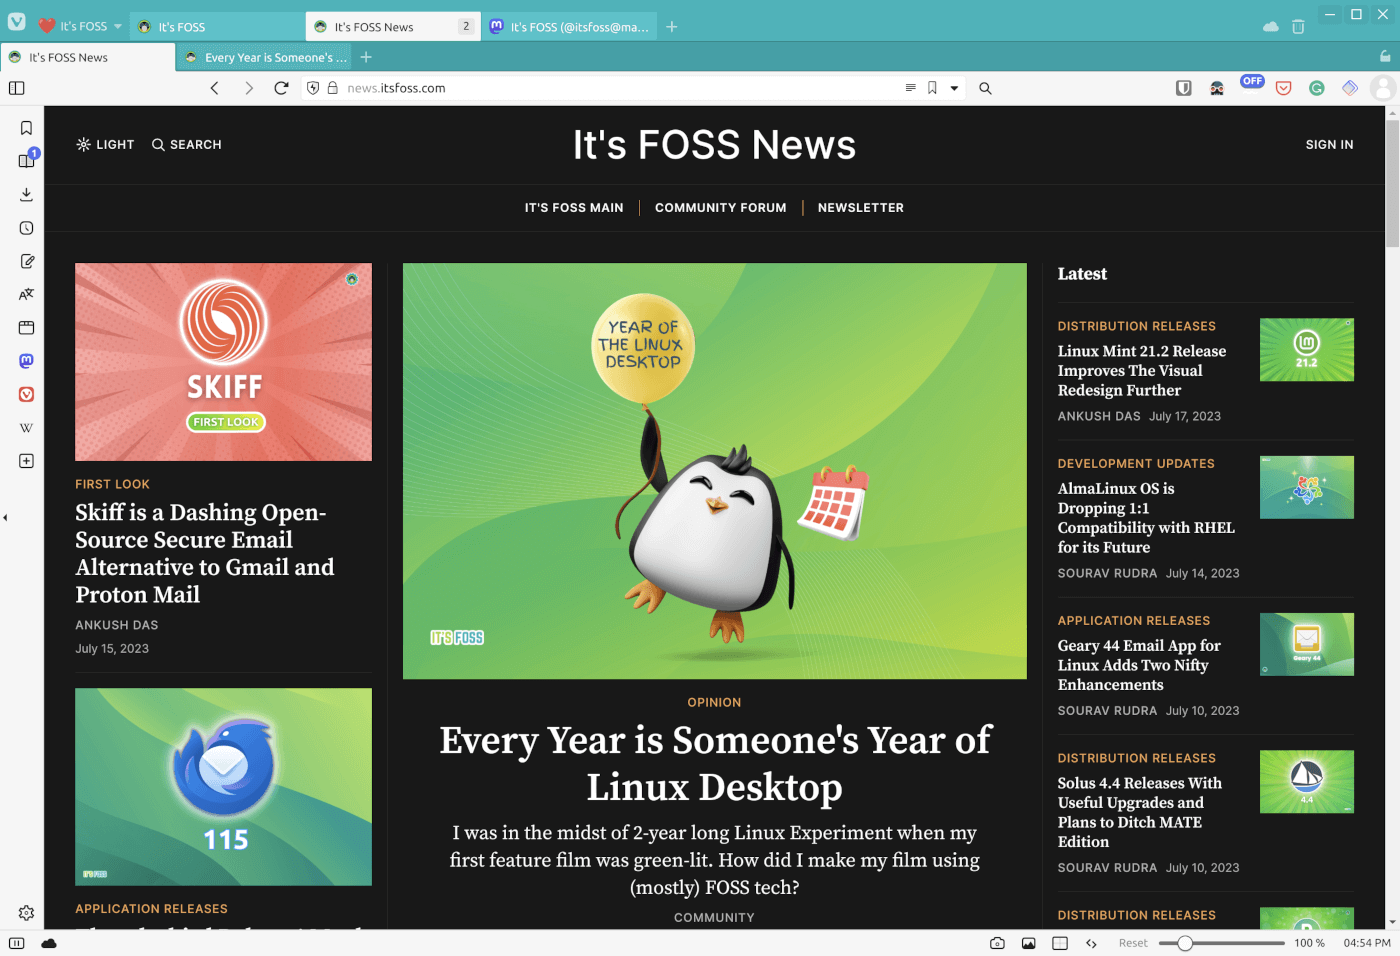Switch to the It's FOSS tab
Screen dimensions: 1400x956
(217, 27)
